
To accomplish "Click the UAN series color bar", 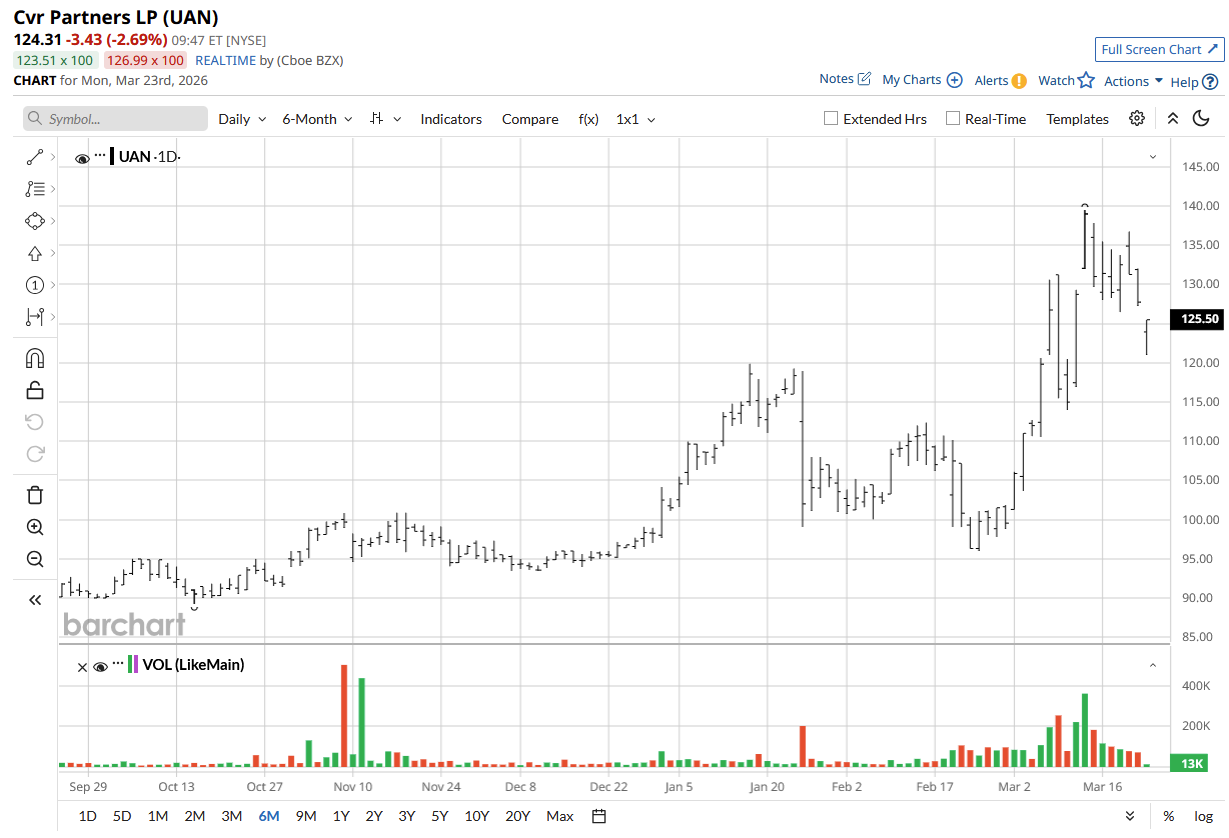I will pos(111,156).
